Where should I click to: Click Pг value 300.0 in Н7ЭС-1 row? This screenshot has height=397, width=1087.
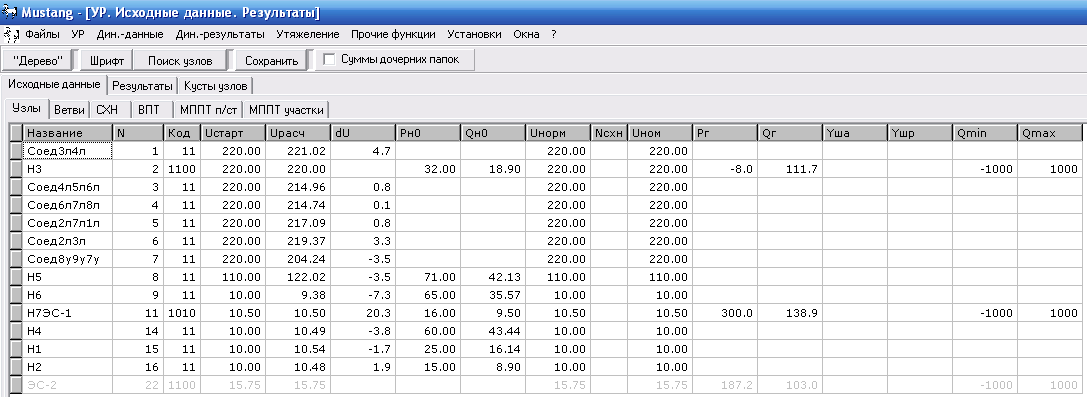pos(725,313)
